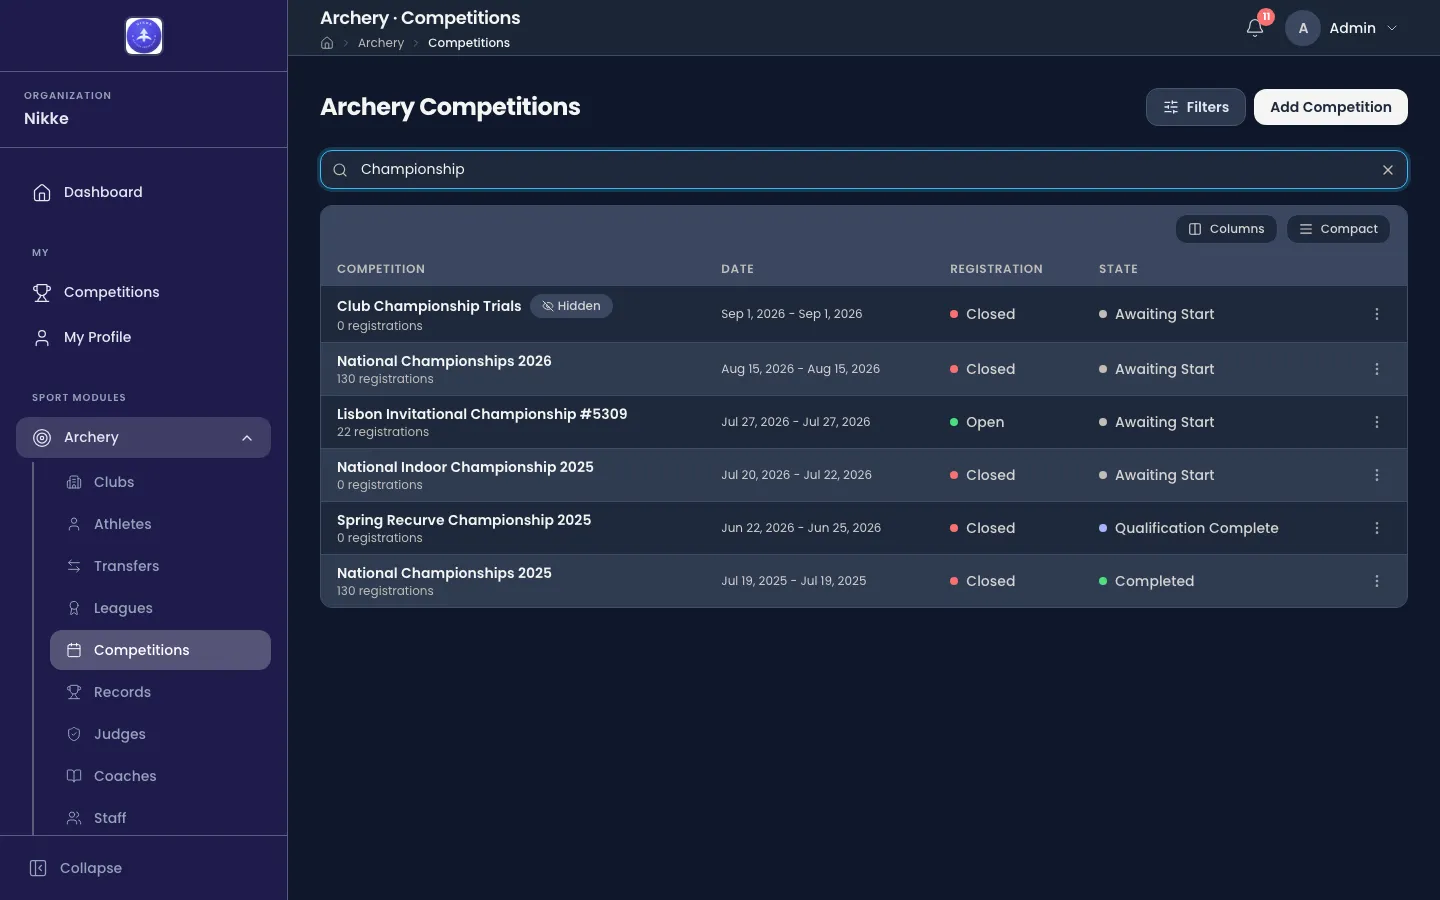Open Records under Archery
Viewport: 1440px width, 900px height.
pos(160,692)
